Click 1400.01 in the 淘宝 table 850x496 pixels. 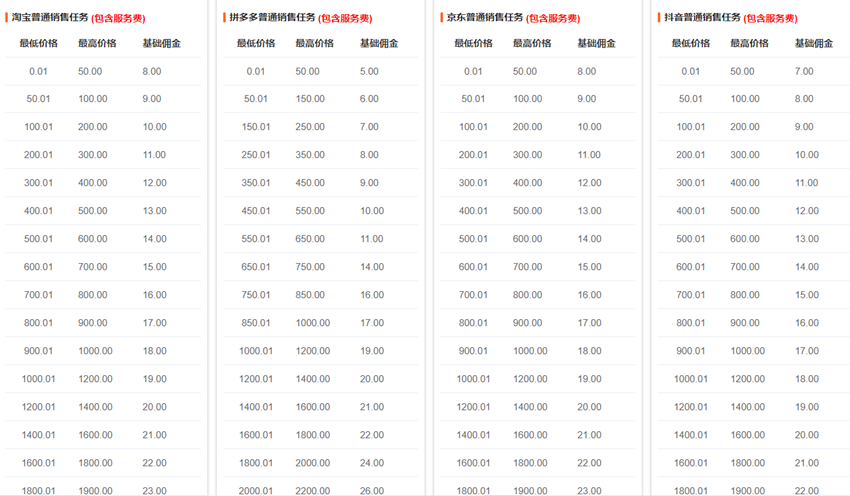38,435
